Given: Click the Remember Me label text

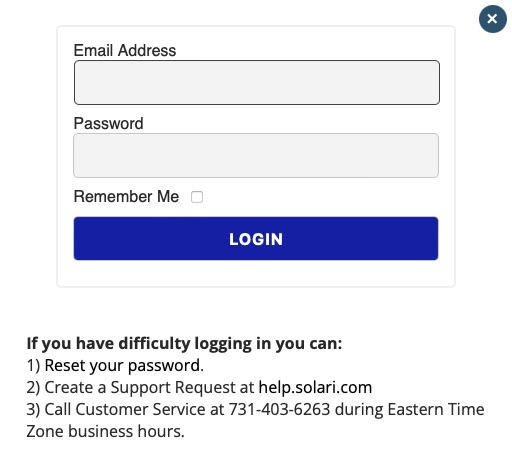Looking at the screenshot, I should tap(126, 196).
